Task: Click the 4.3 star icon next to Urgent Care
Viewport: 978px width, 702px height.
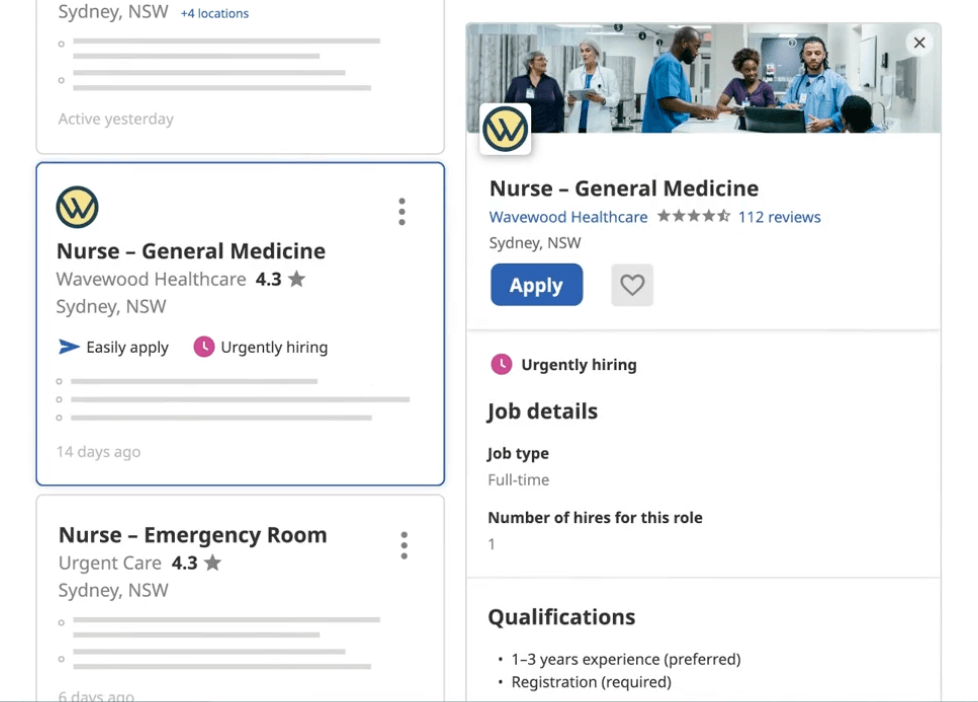Action: (212, 563)
